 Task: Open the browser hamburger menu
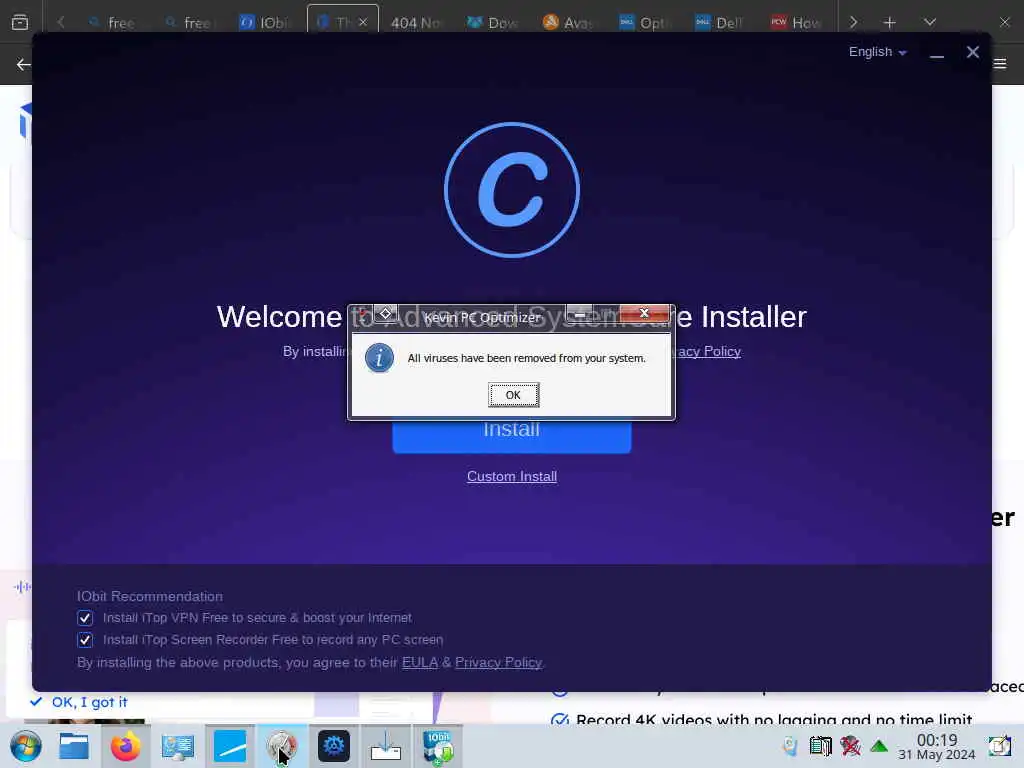coord(1000,63)
